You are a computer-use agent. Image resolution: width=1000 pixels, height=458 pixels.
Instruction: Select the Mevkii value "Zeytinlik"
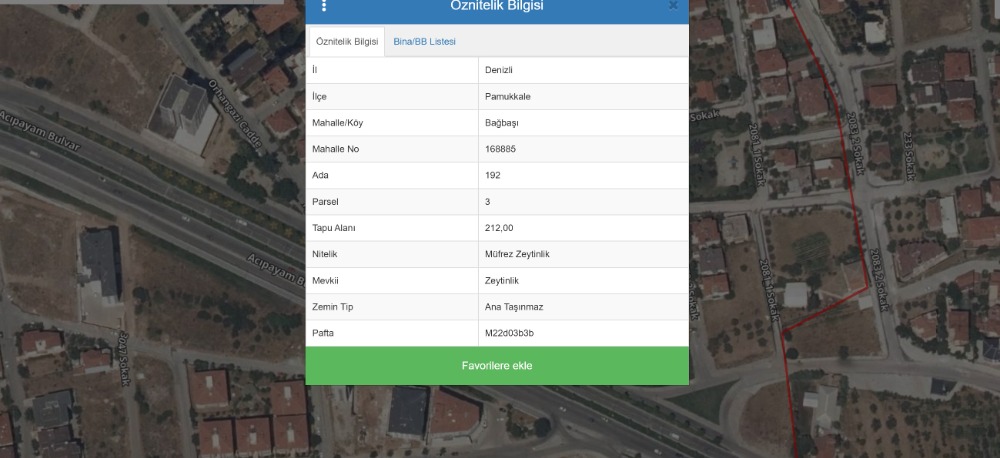pos(502,281)
